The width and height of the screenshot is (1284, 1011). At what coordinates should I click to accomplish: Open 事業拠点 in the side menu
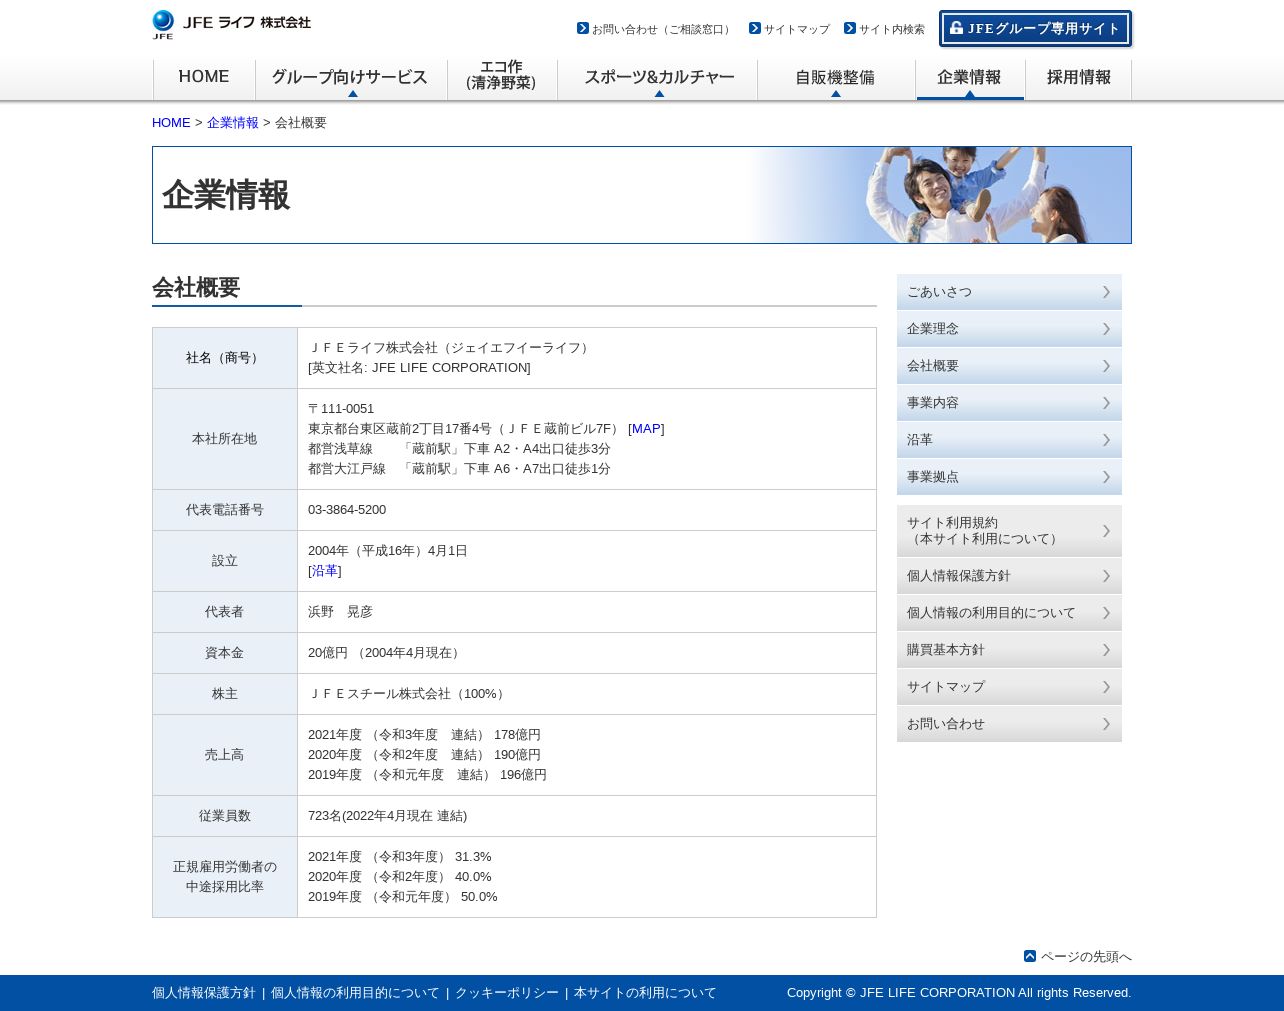click(x=1009, y=477)
